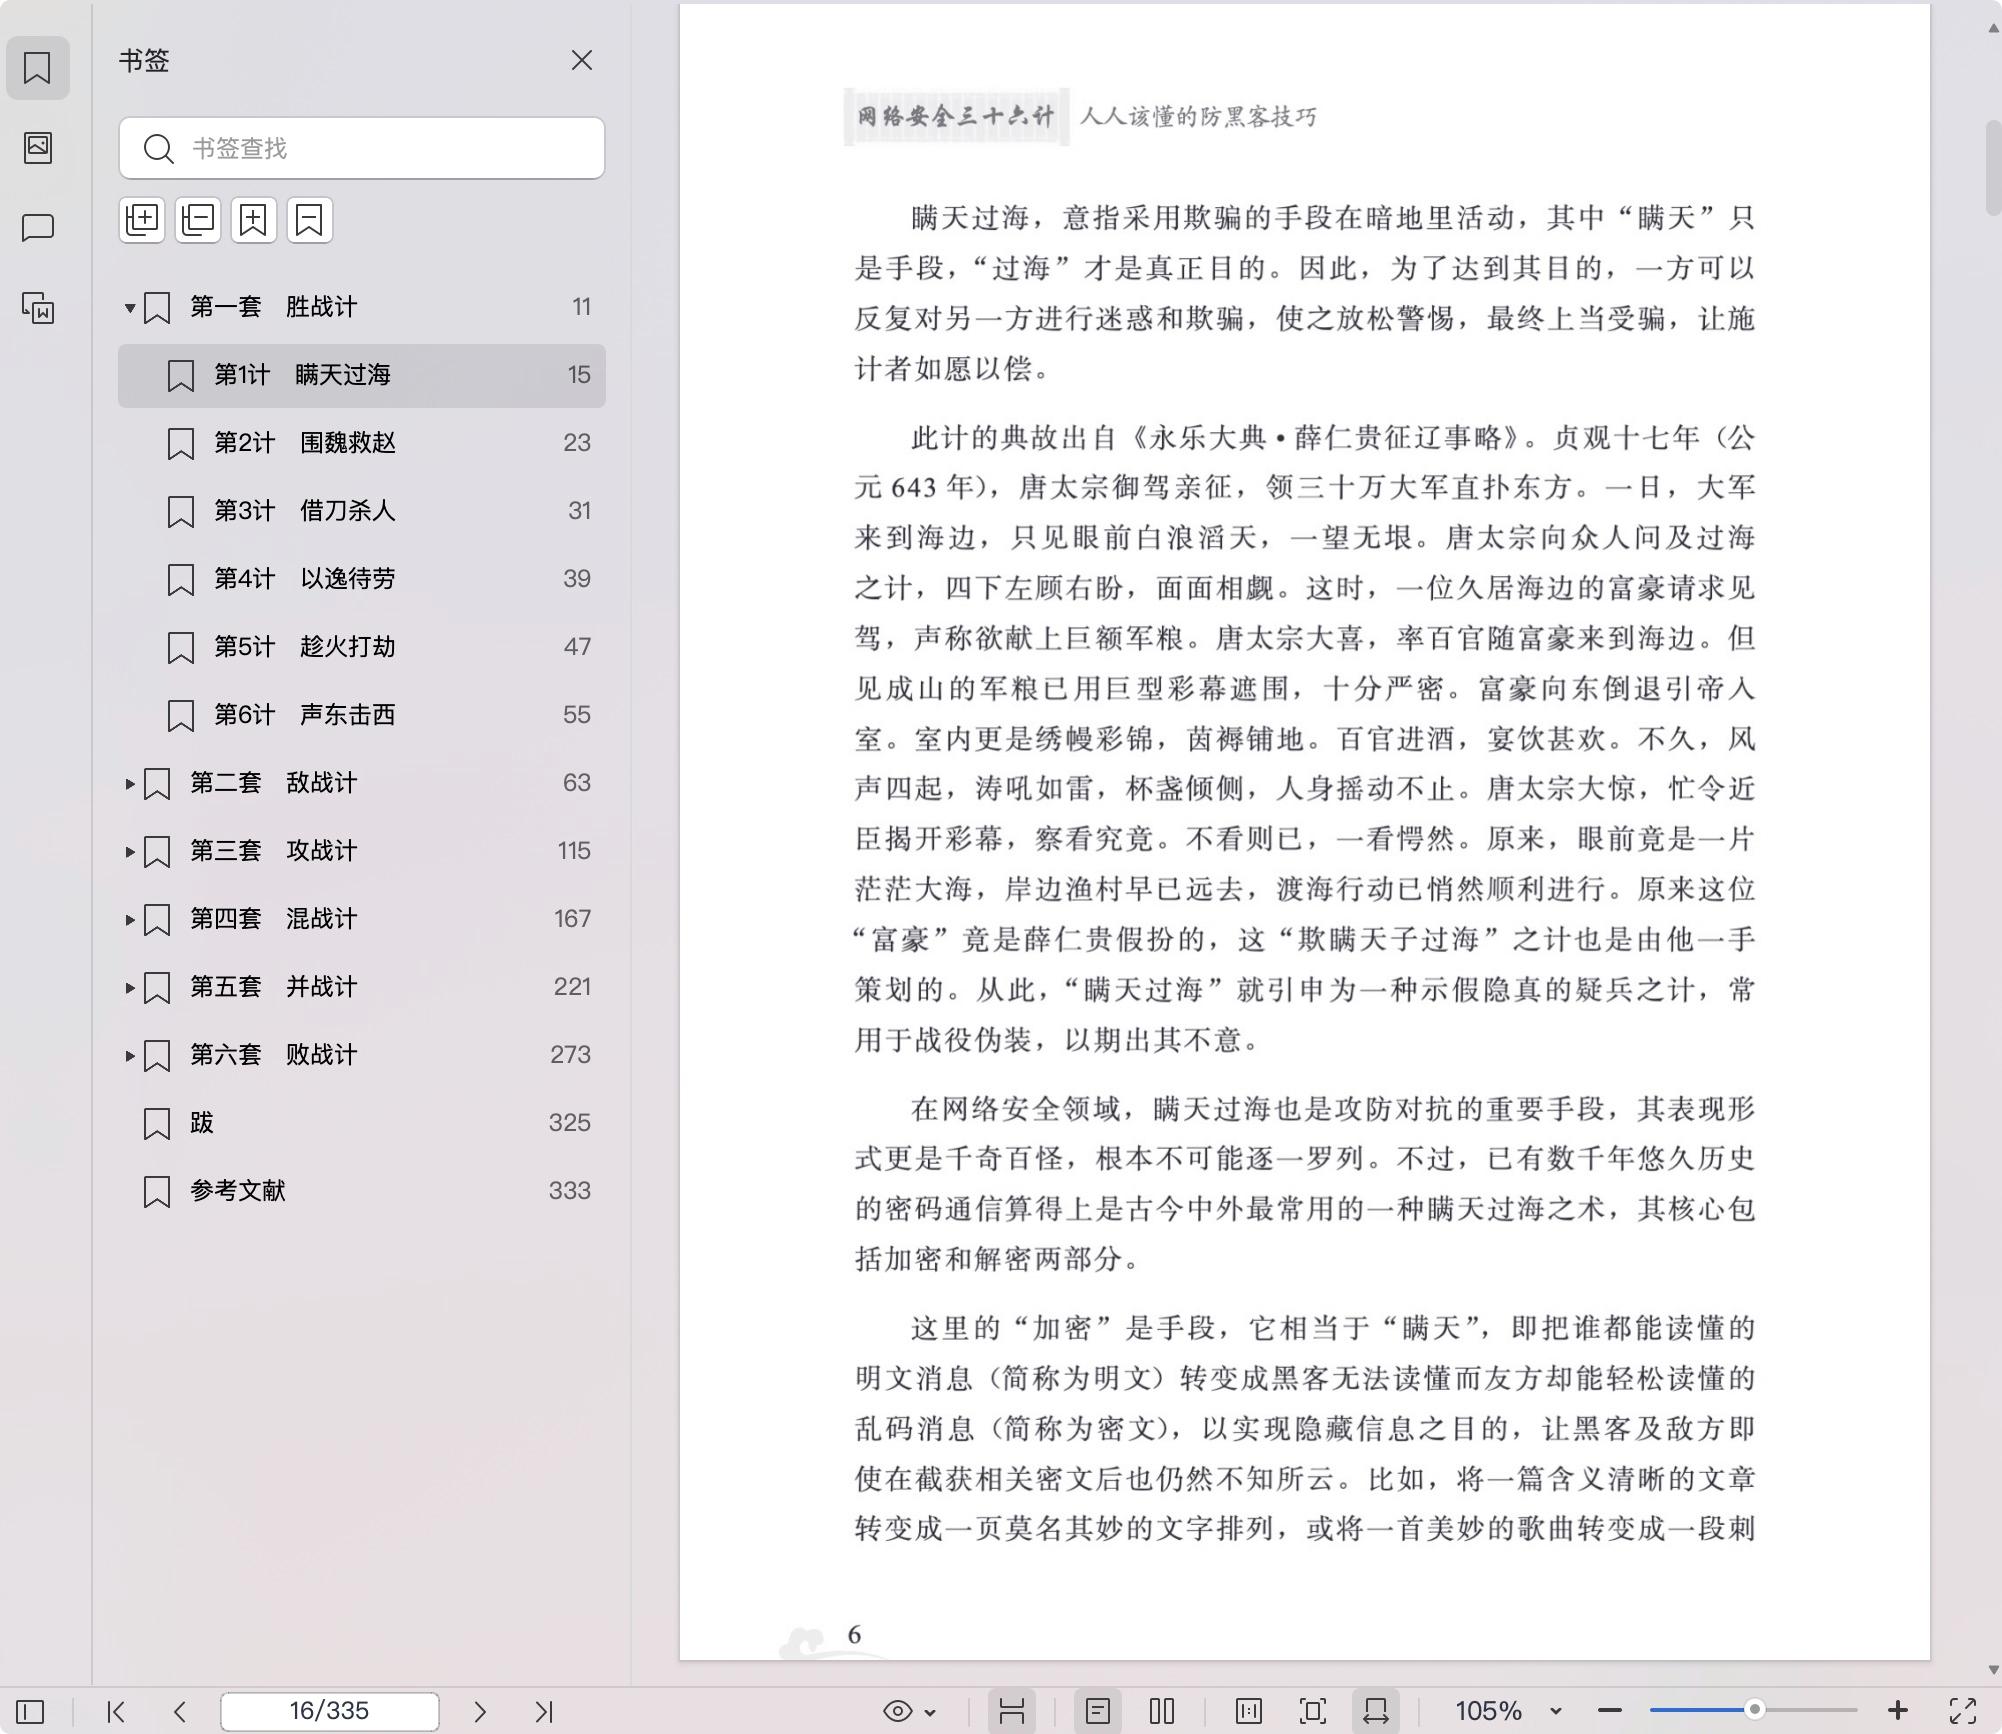The height and width of the screenshot is (1734, 2002).
Task: Click the 书签查找 search field
Action: coord(362,148)
